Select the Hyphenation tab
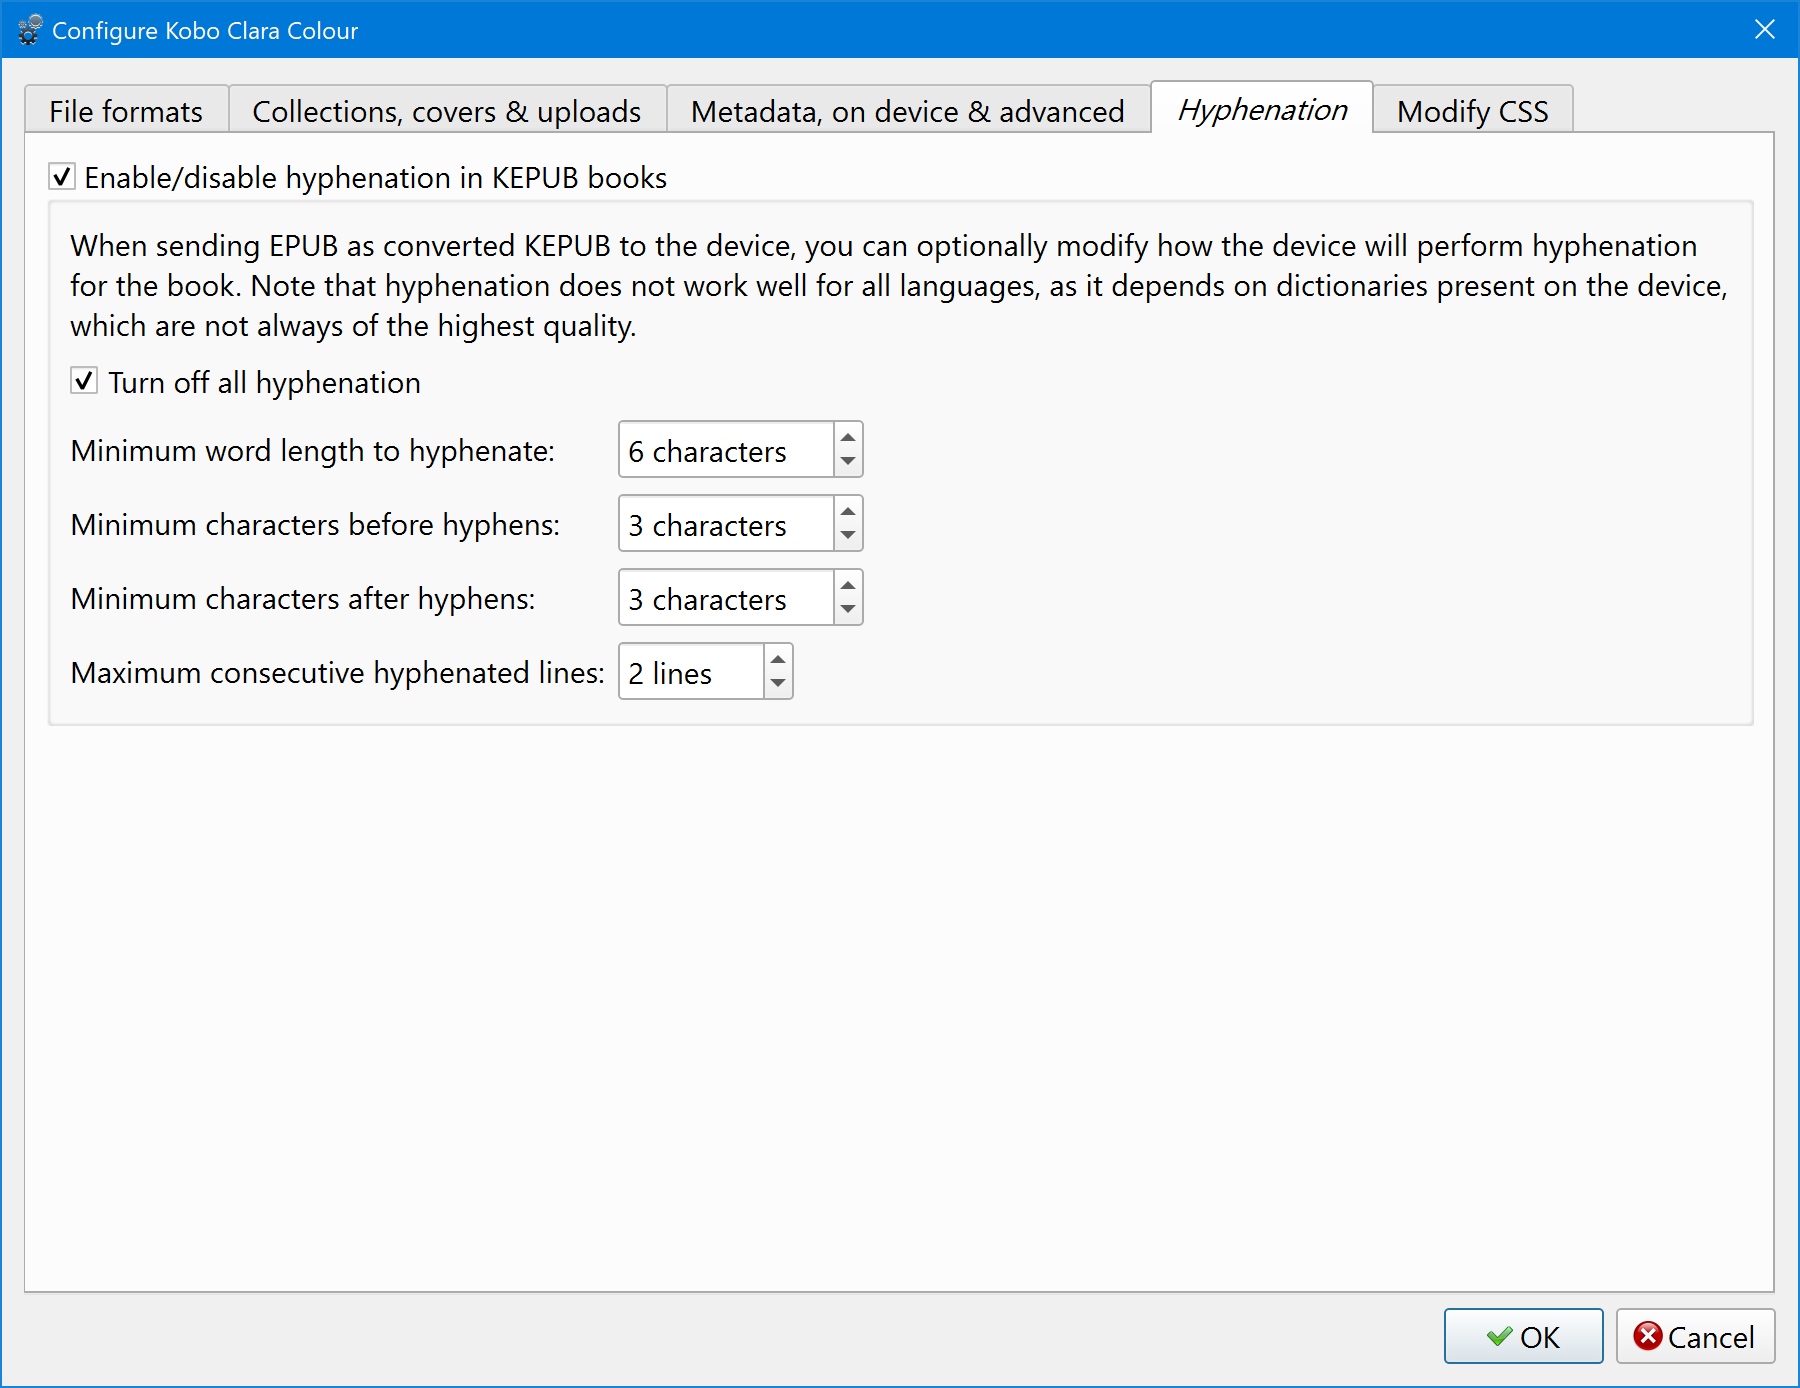The image size is (1800, 1388). [1262, 108]
